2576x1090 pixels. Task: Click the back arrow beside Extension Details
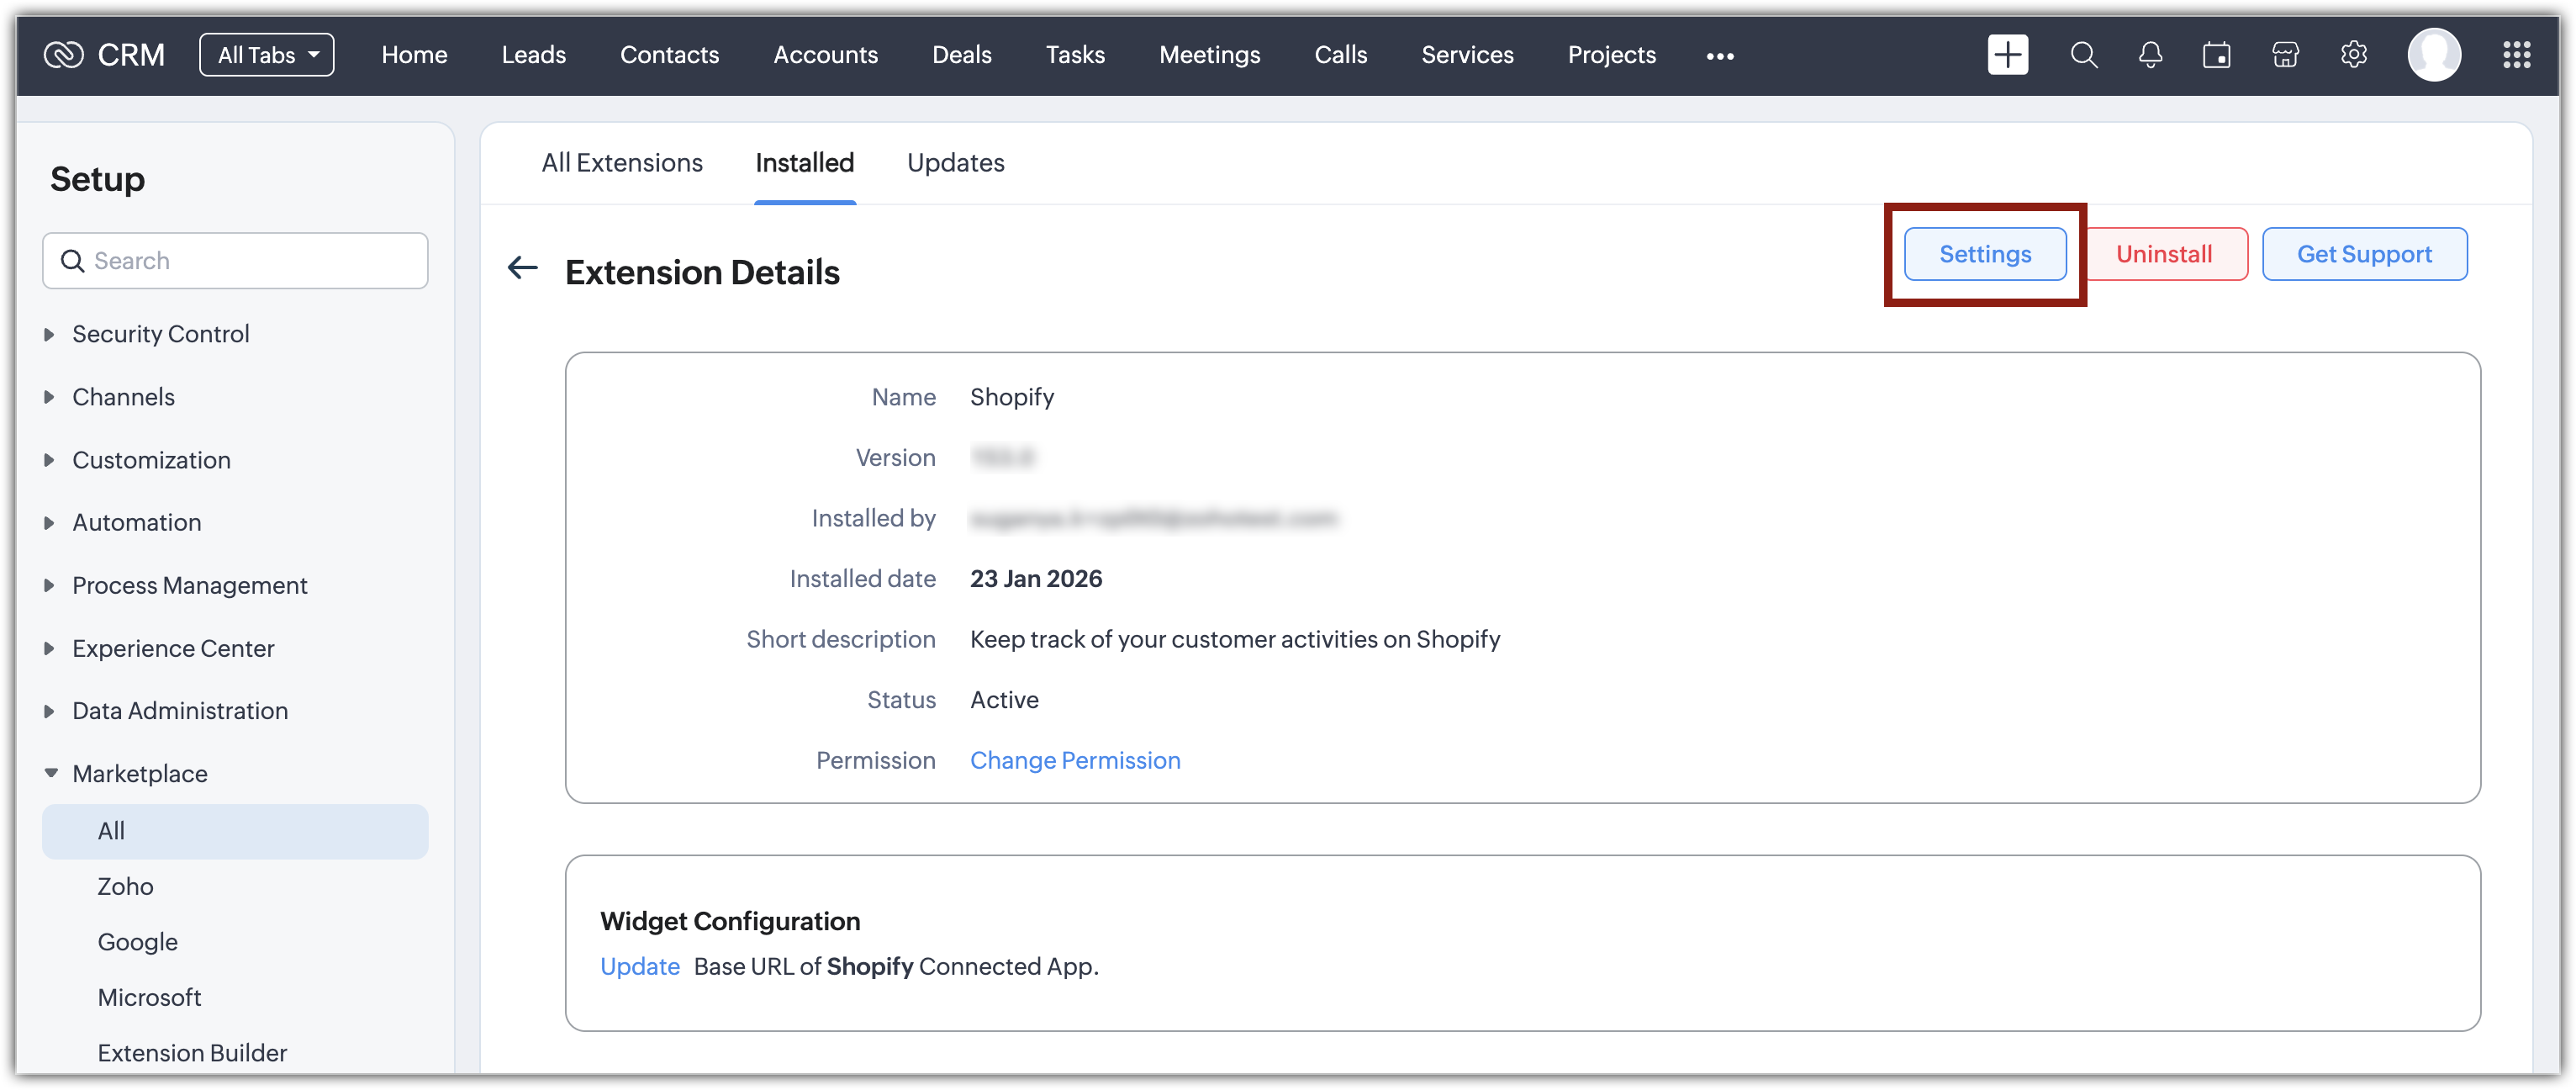[522, 268]
